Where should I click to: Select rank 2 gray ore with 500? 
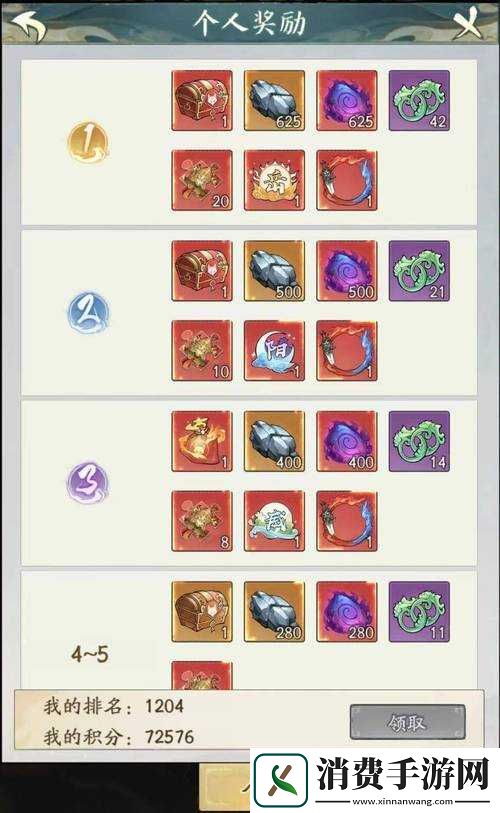[274, 271]
